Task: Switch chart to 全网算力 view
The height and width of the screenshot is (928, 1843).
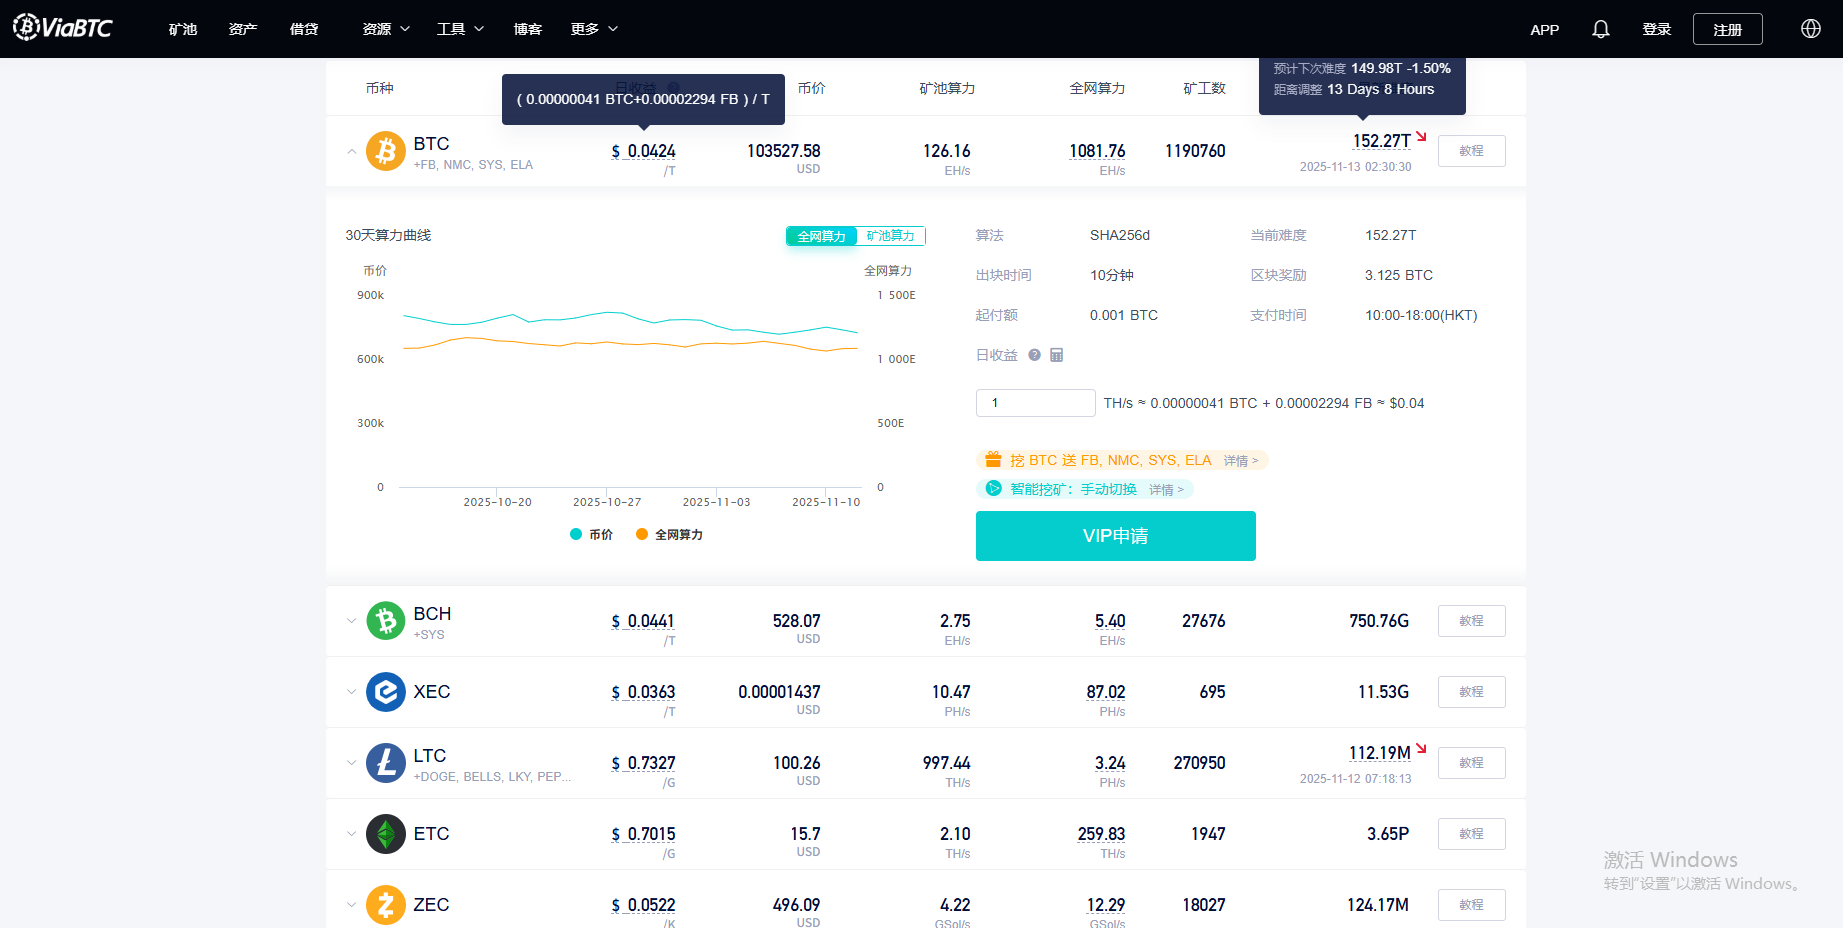Action: point(821,236)
